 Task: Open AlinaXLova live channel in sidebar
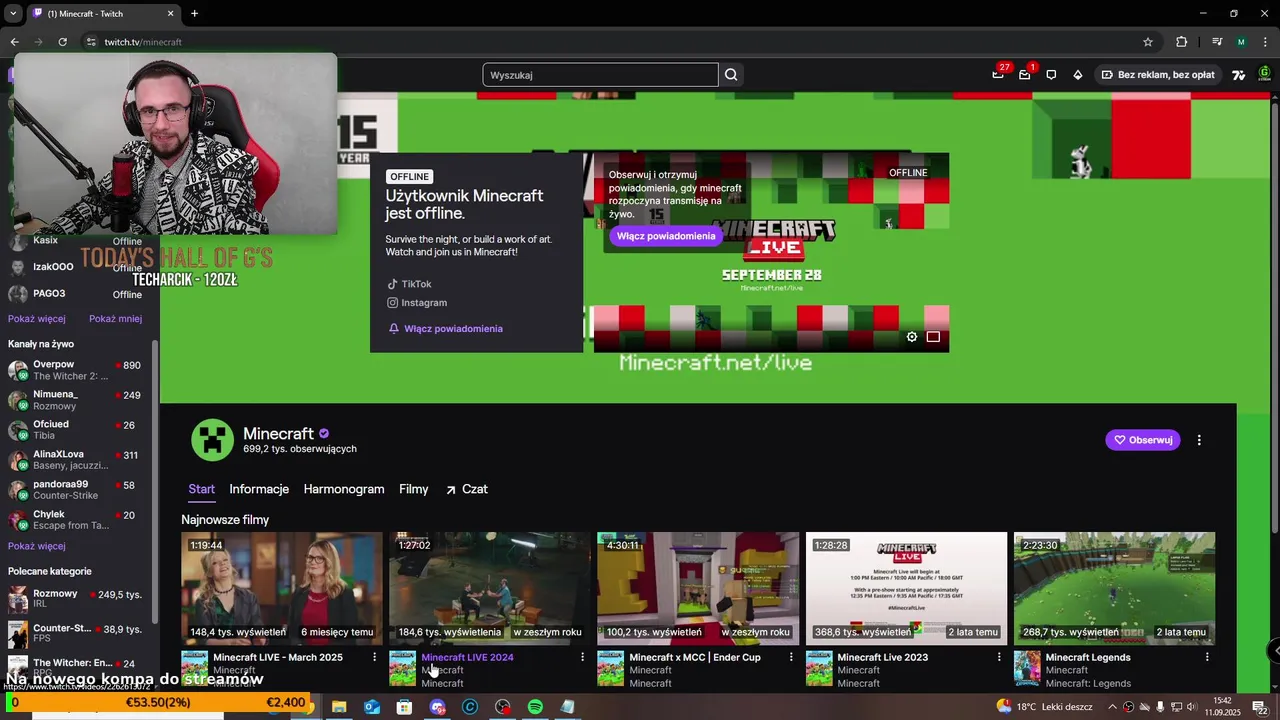[75, 460]
